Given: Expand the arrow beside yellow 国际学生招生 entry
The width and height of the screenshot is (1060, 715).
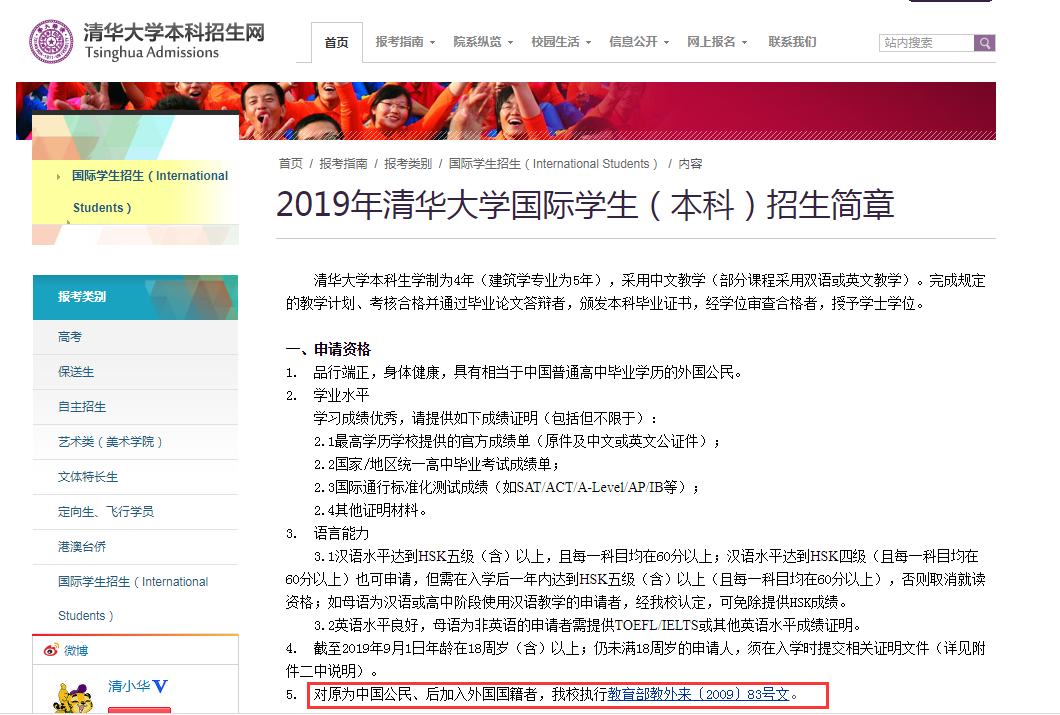Looking at the screenshot, I should tap(59, 177).
